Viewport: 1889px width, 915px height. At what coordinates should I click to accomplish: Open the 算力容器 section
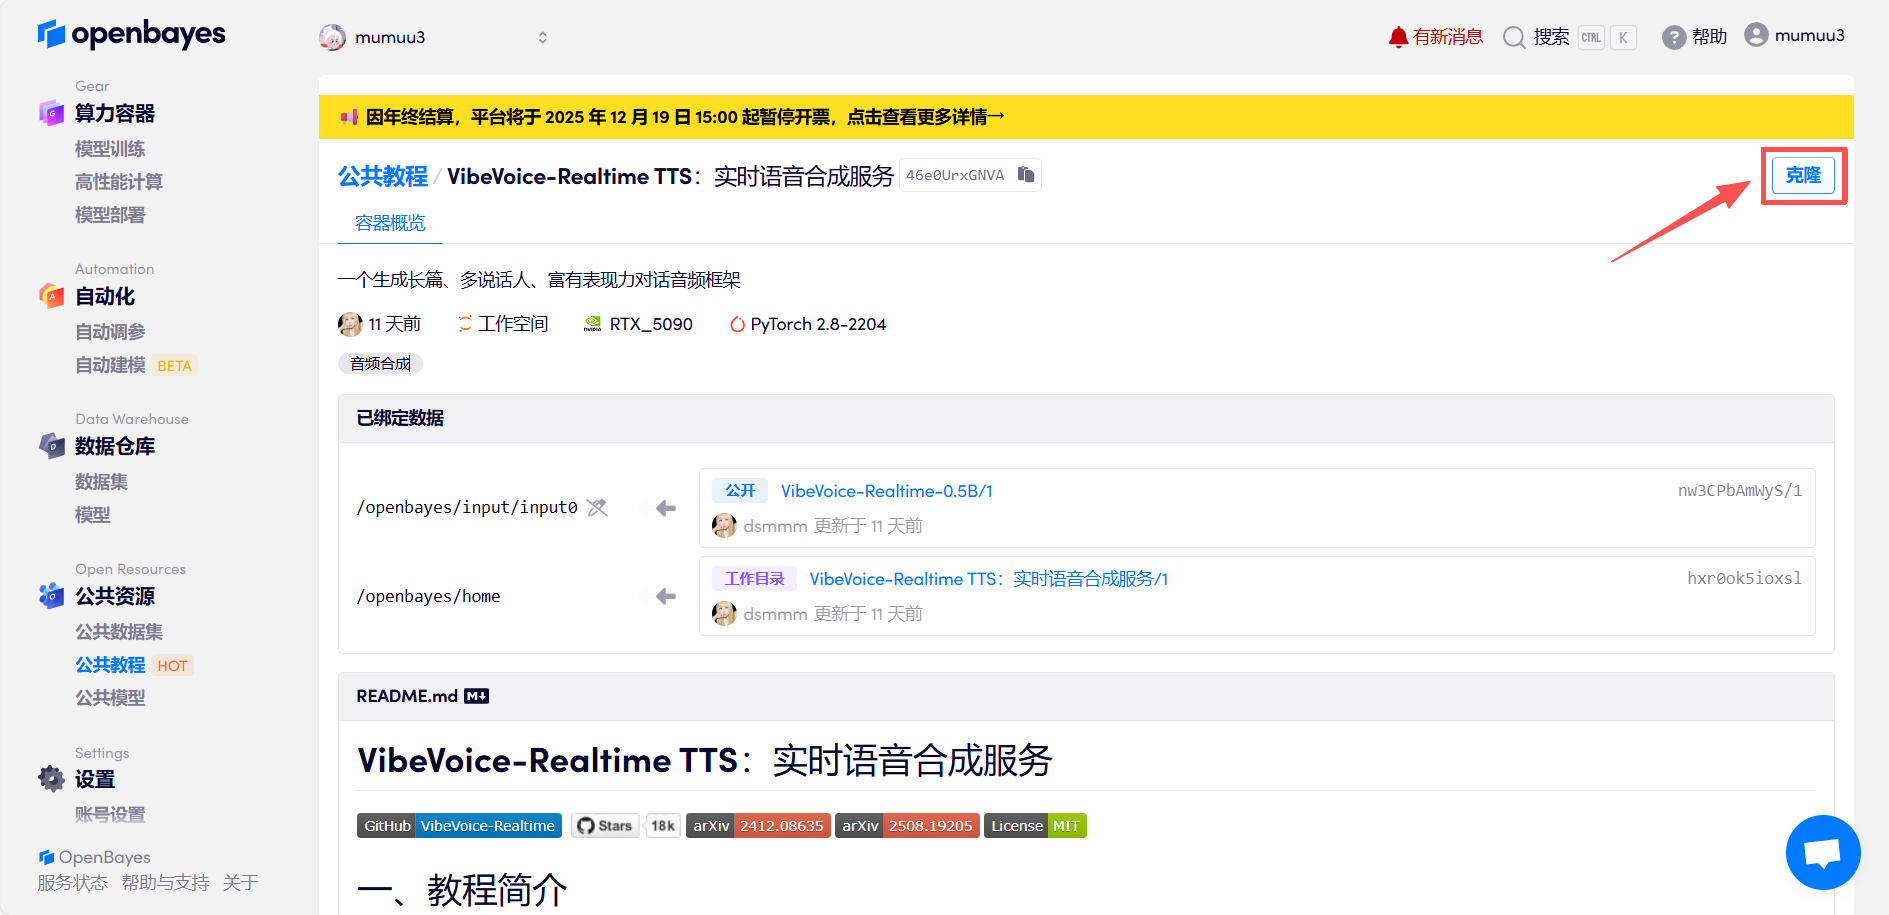(x=115, y=113)
